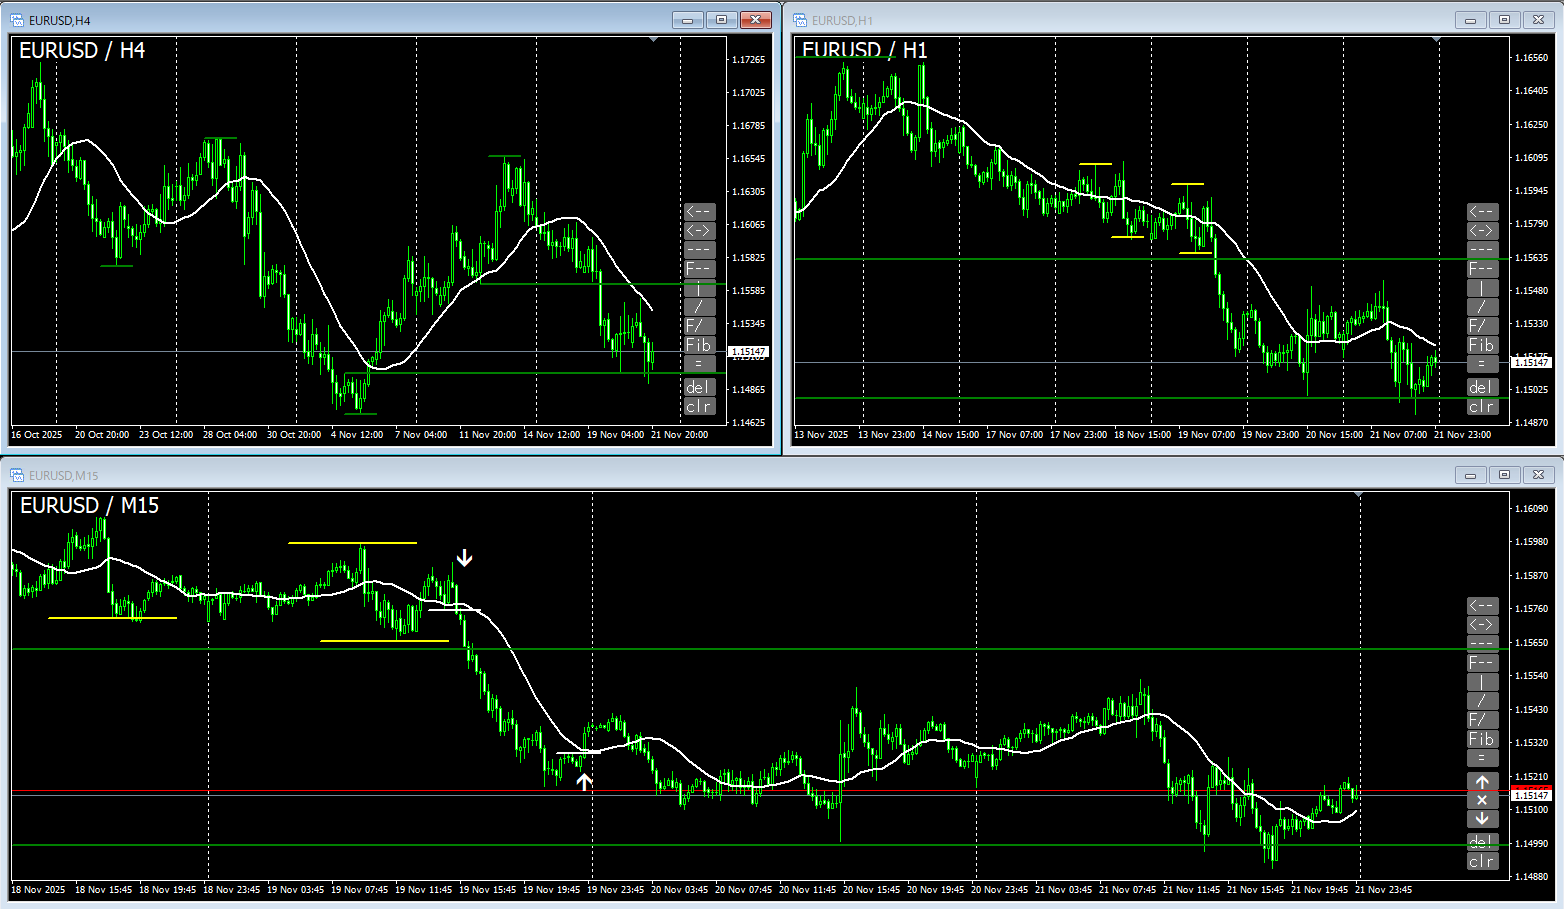The width and height of the screenshot is (1564, 909).
Task: Select vertical line '|' tool in H1 chart
Action: [1482, 288]
